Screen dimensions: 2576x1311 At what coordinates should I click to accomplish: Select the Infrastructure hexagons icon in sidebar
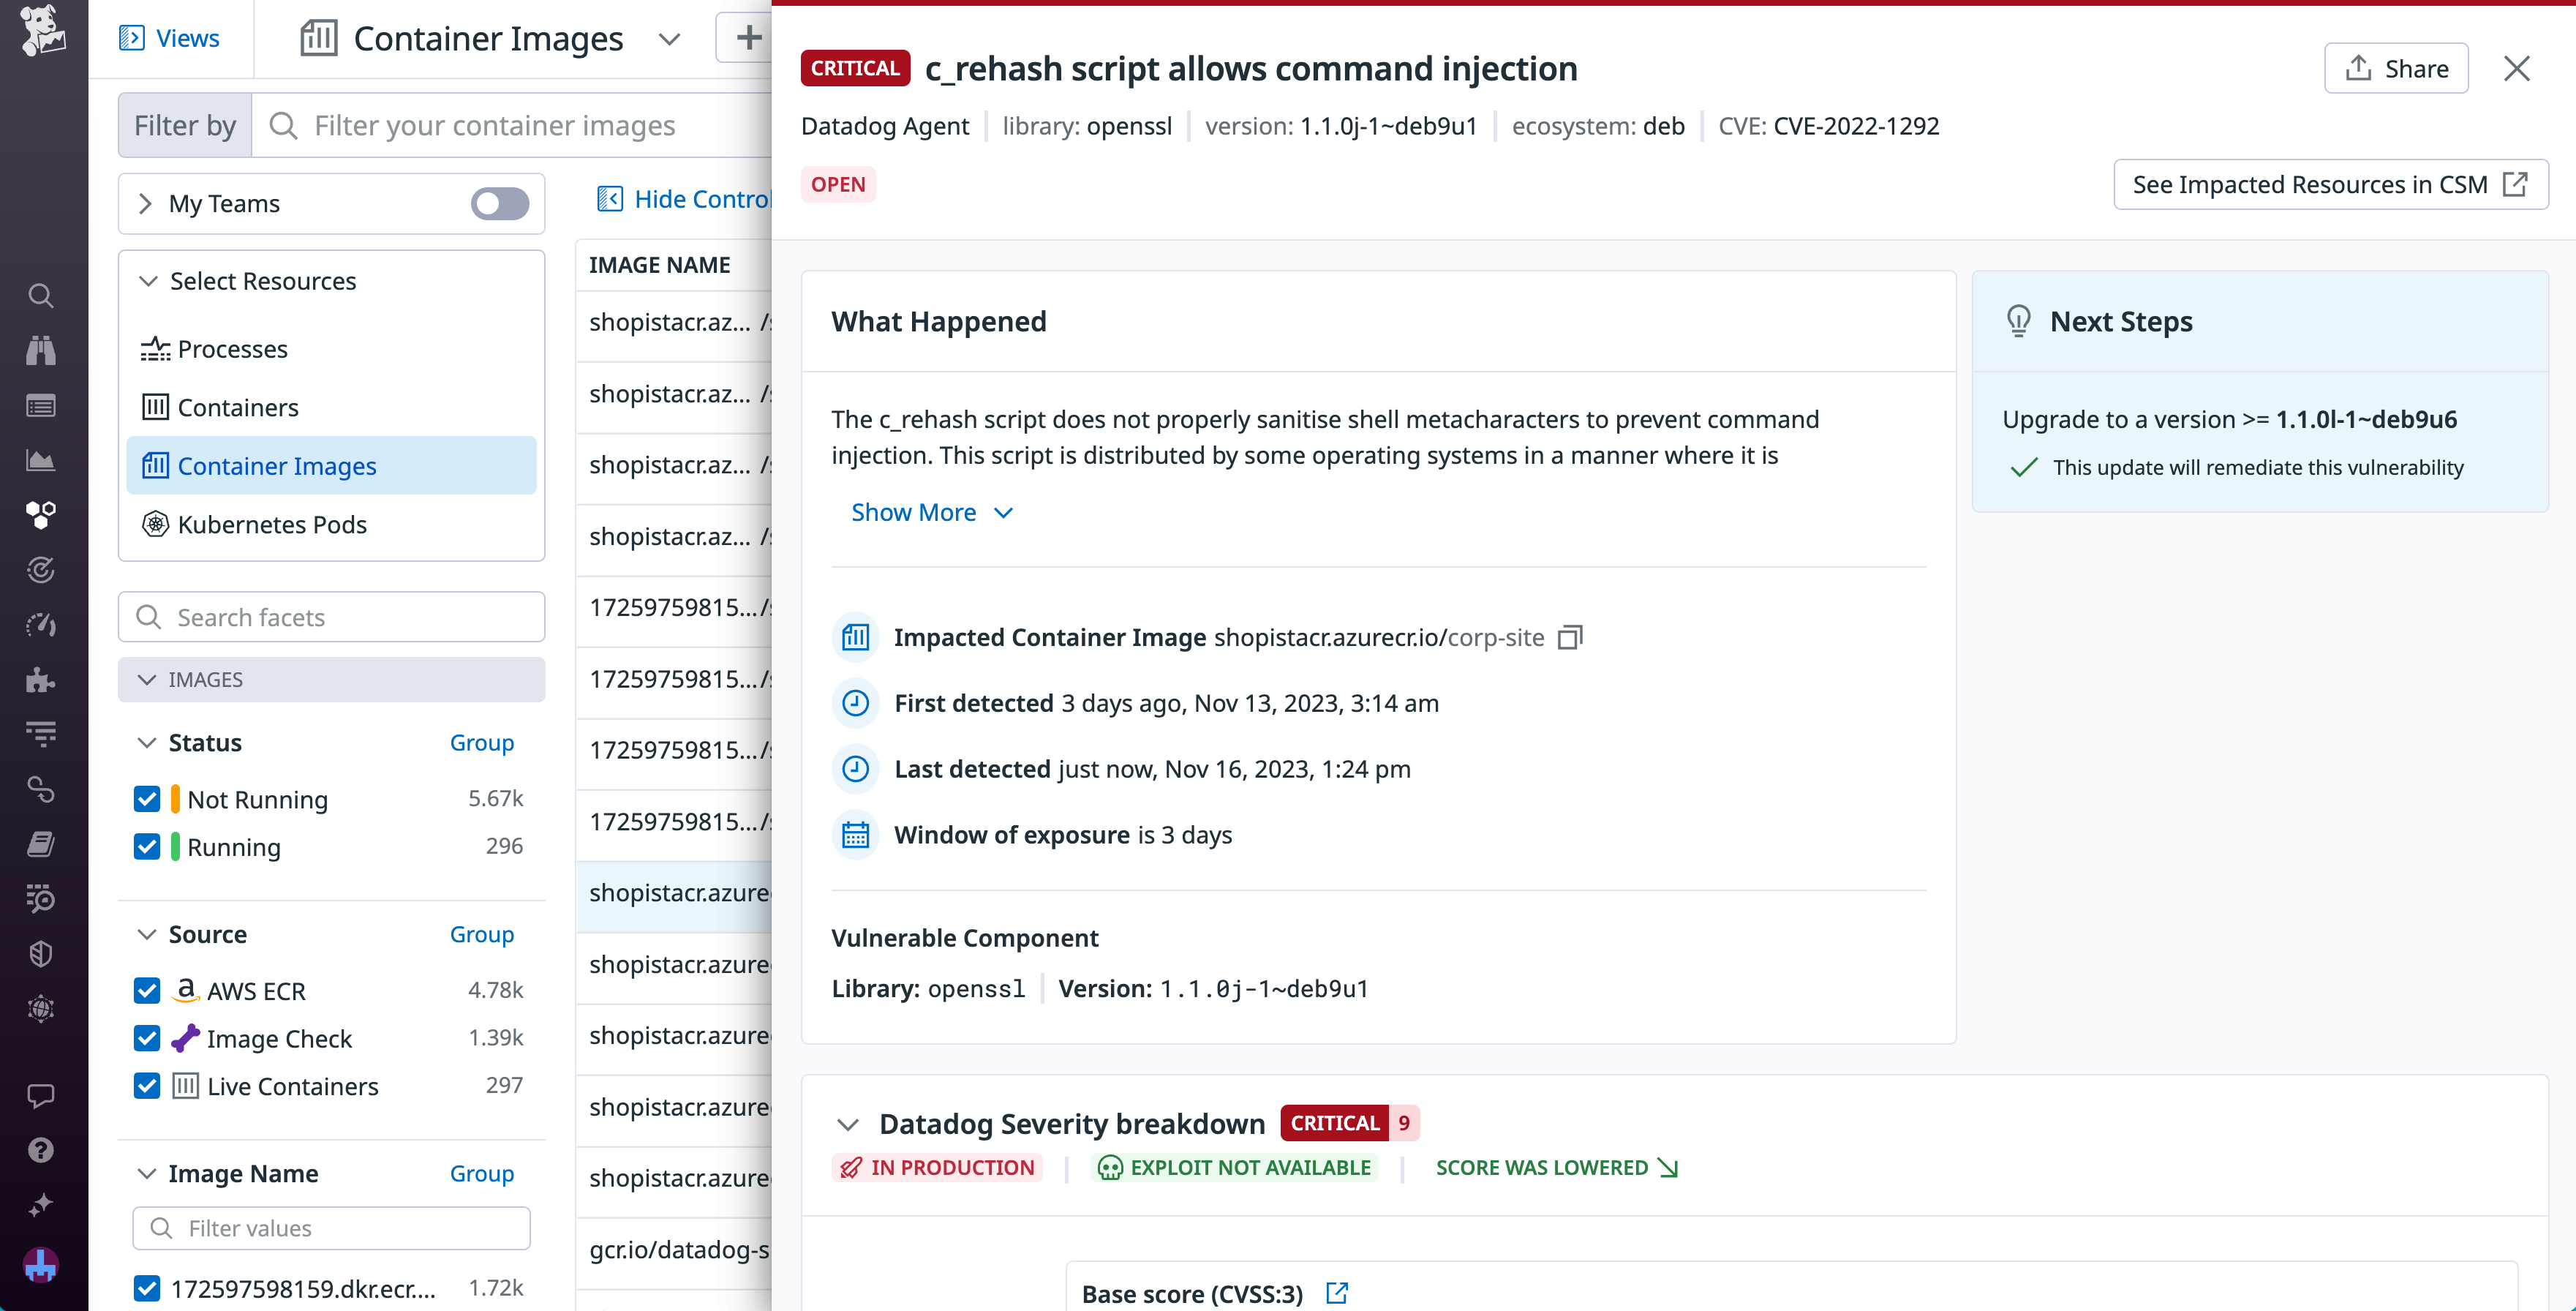[41, 515]
